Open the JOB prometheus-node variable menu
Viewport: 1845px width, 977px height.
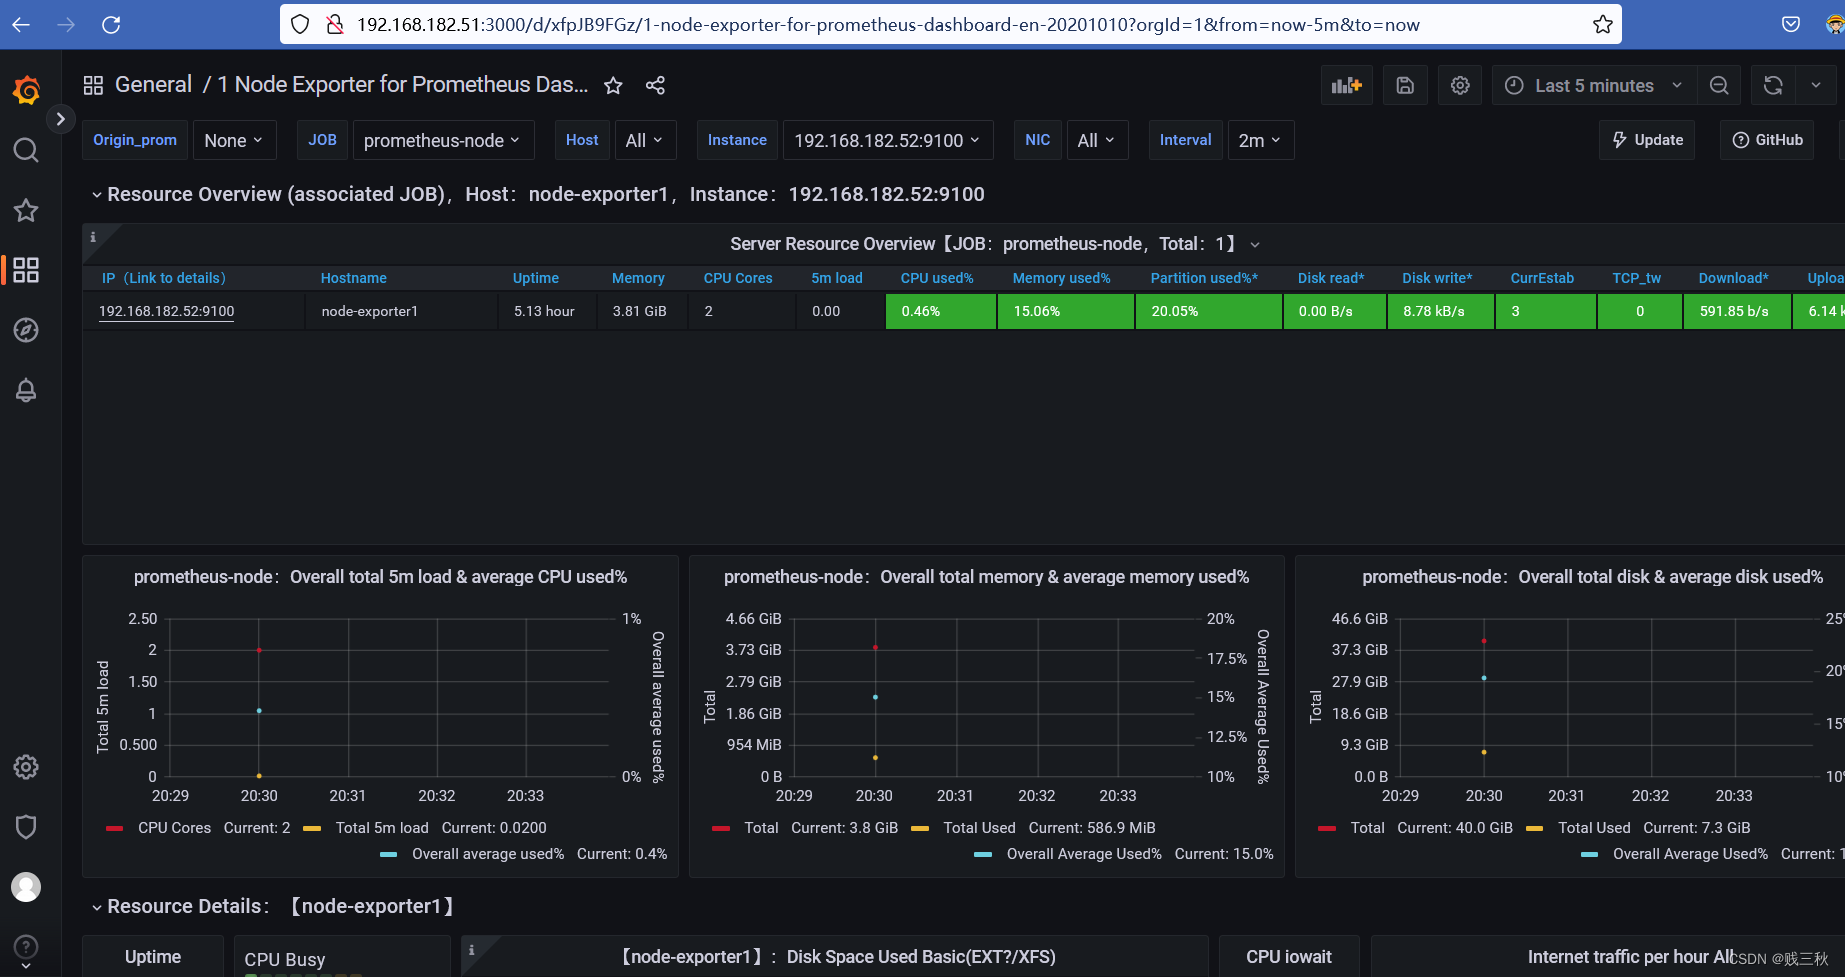click(x=442, y=140)
